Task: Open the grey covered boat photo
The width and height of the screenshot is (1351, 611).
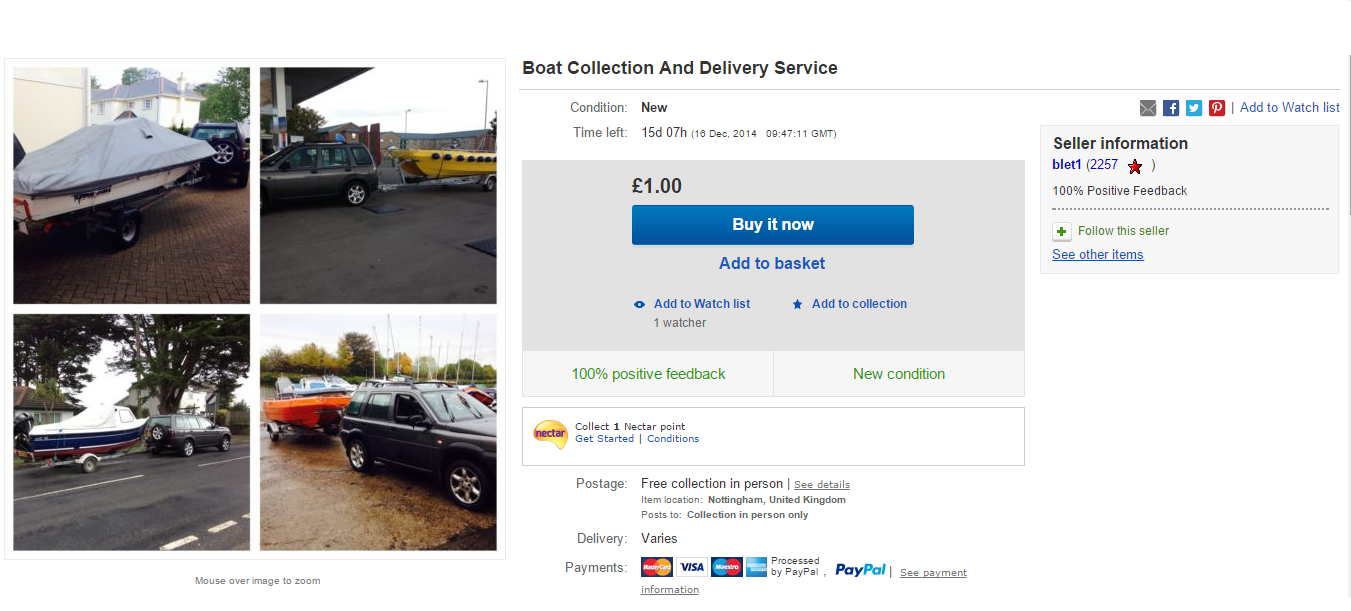Action: click(x=132, y=185)
